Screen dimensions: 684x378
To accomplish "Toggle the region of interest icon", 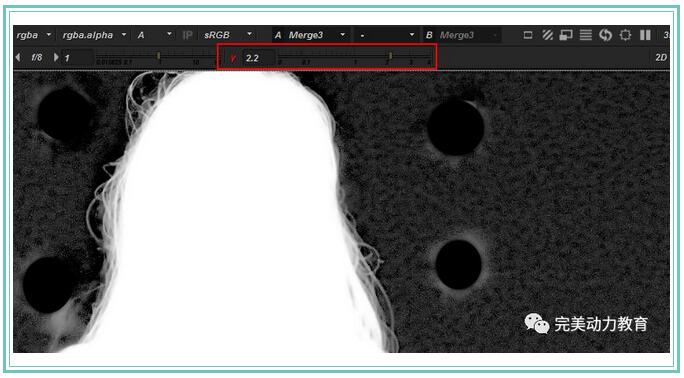I will 625,35.
